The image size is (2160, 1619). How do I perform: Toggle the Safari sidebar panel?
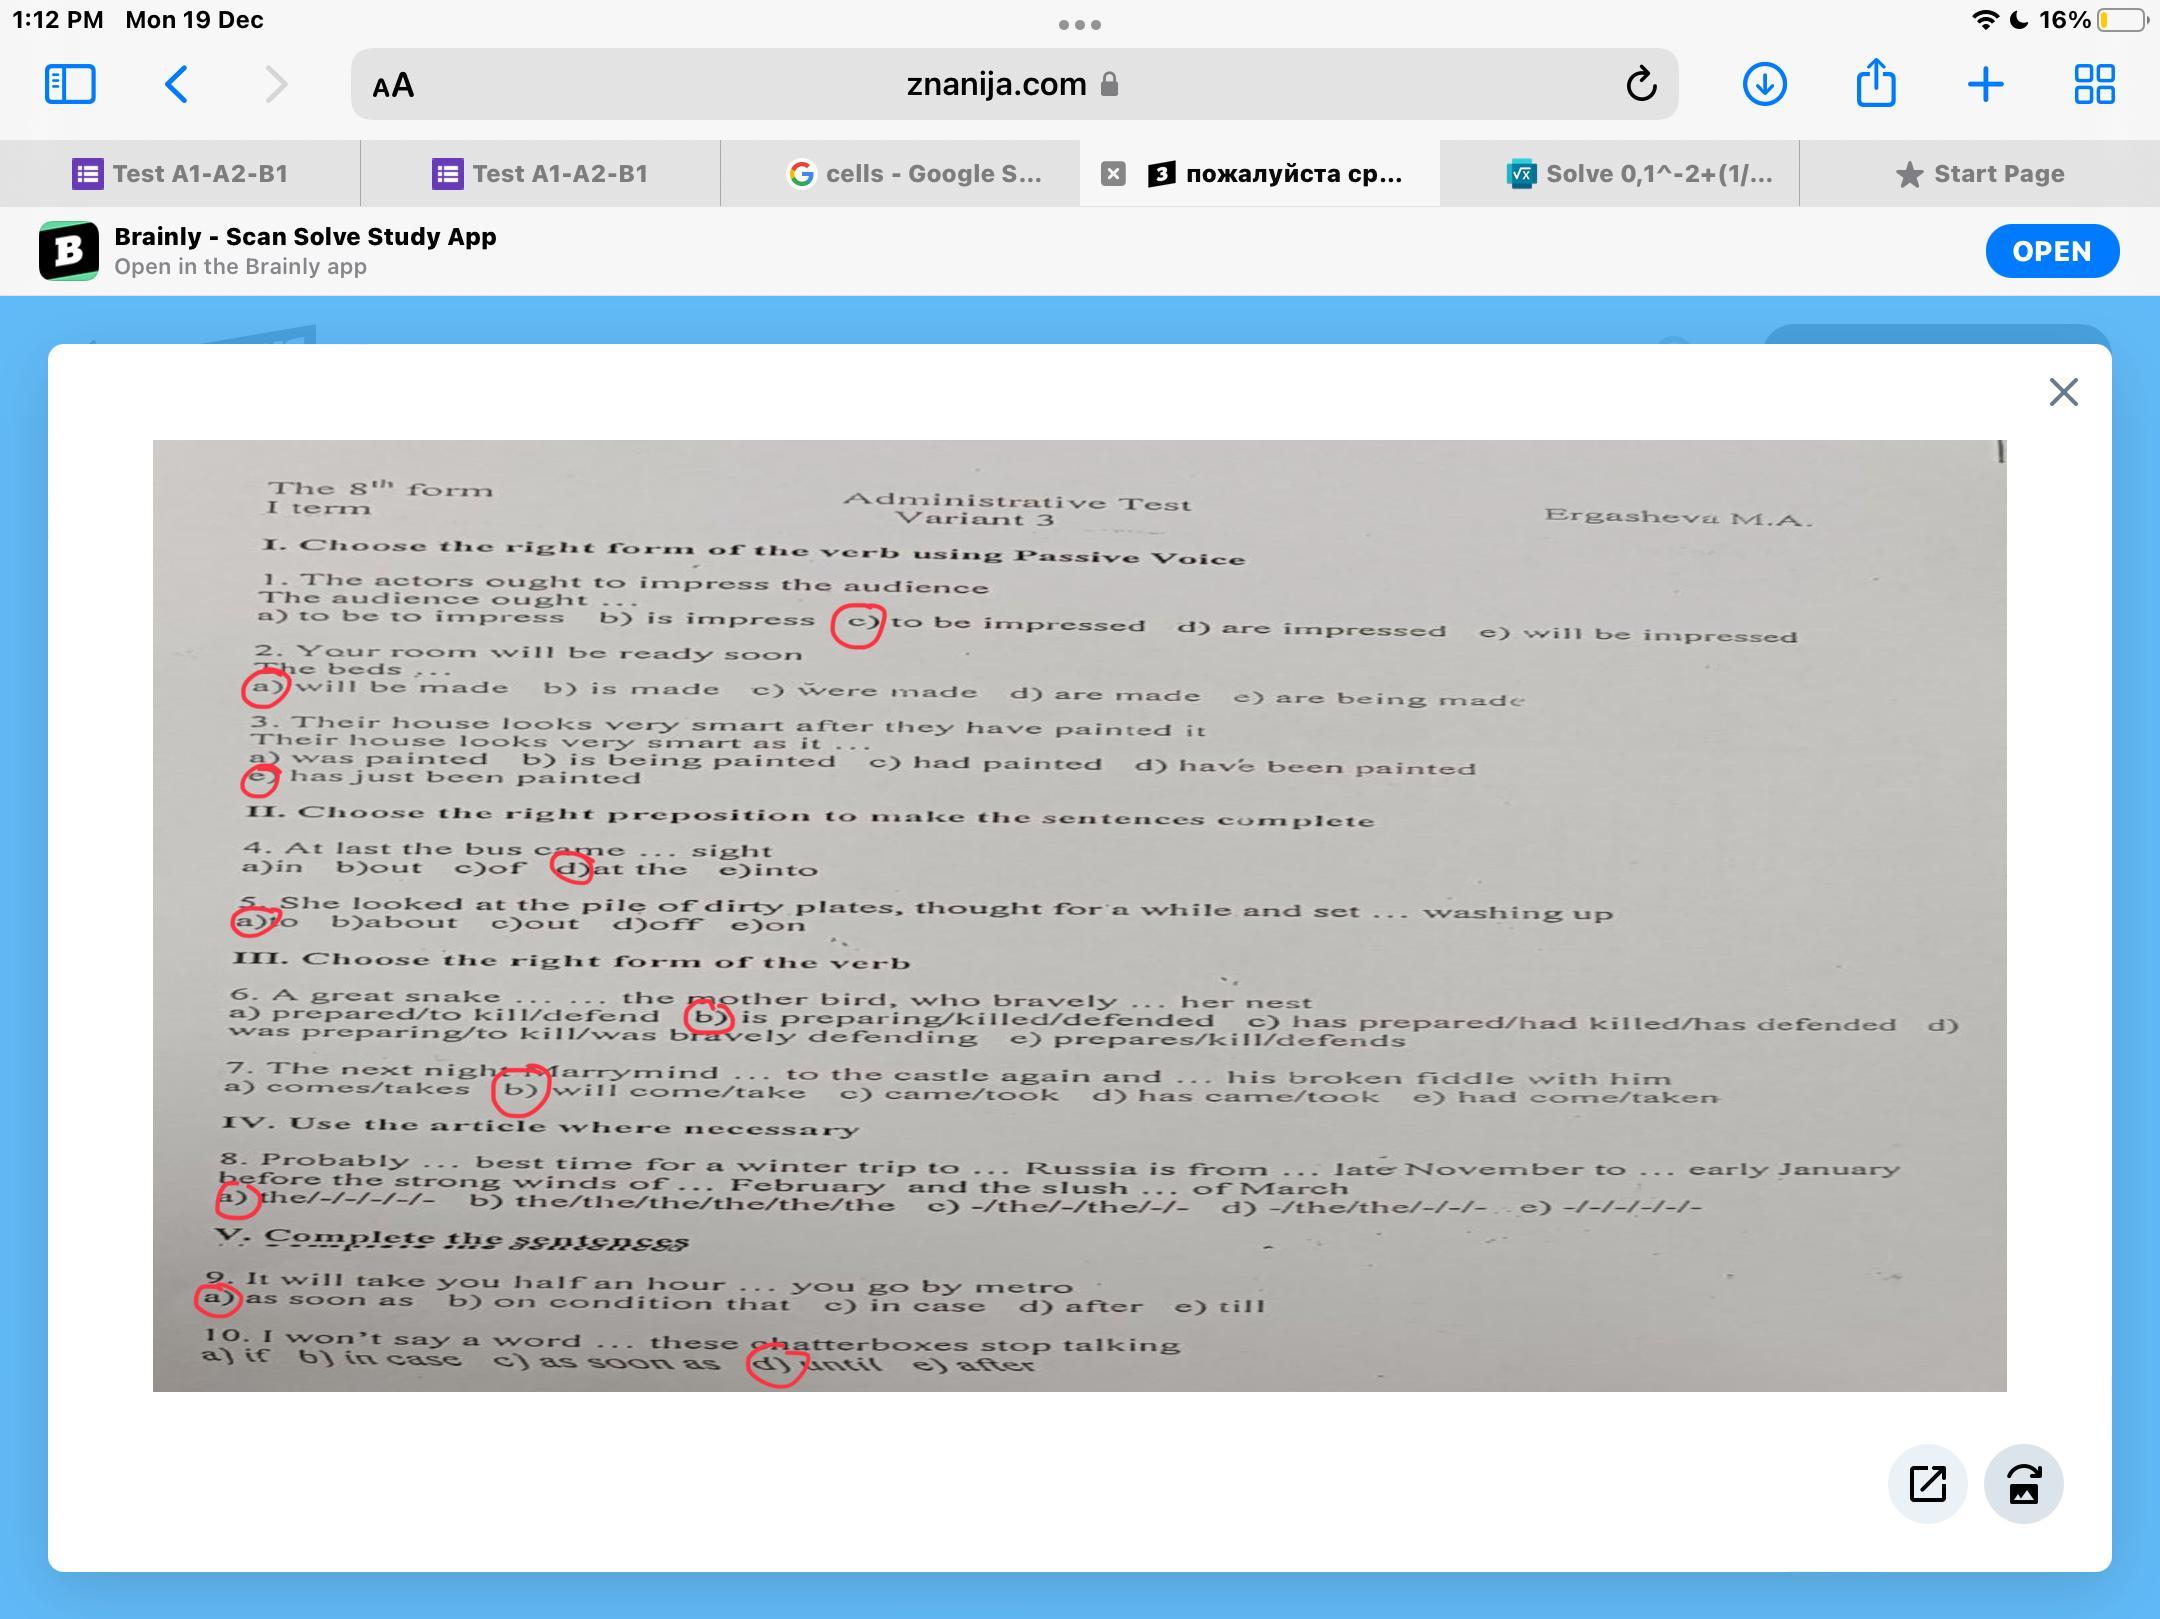[70, 84]
